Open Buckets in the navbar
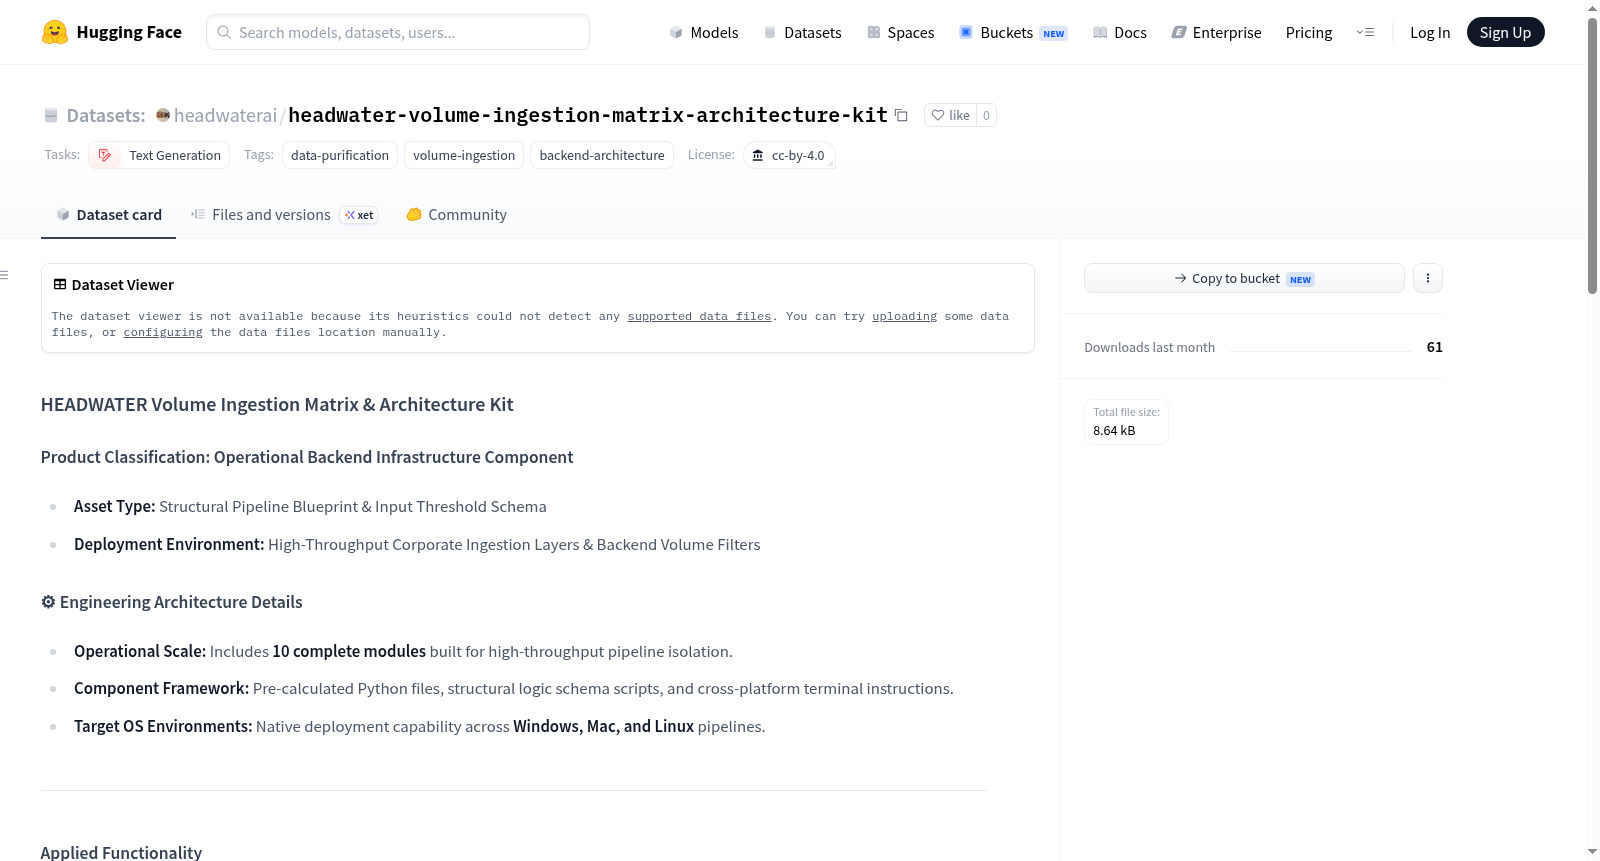Viewport: 1600px width, 861px height. click(1013, 32)
